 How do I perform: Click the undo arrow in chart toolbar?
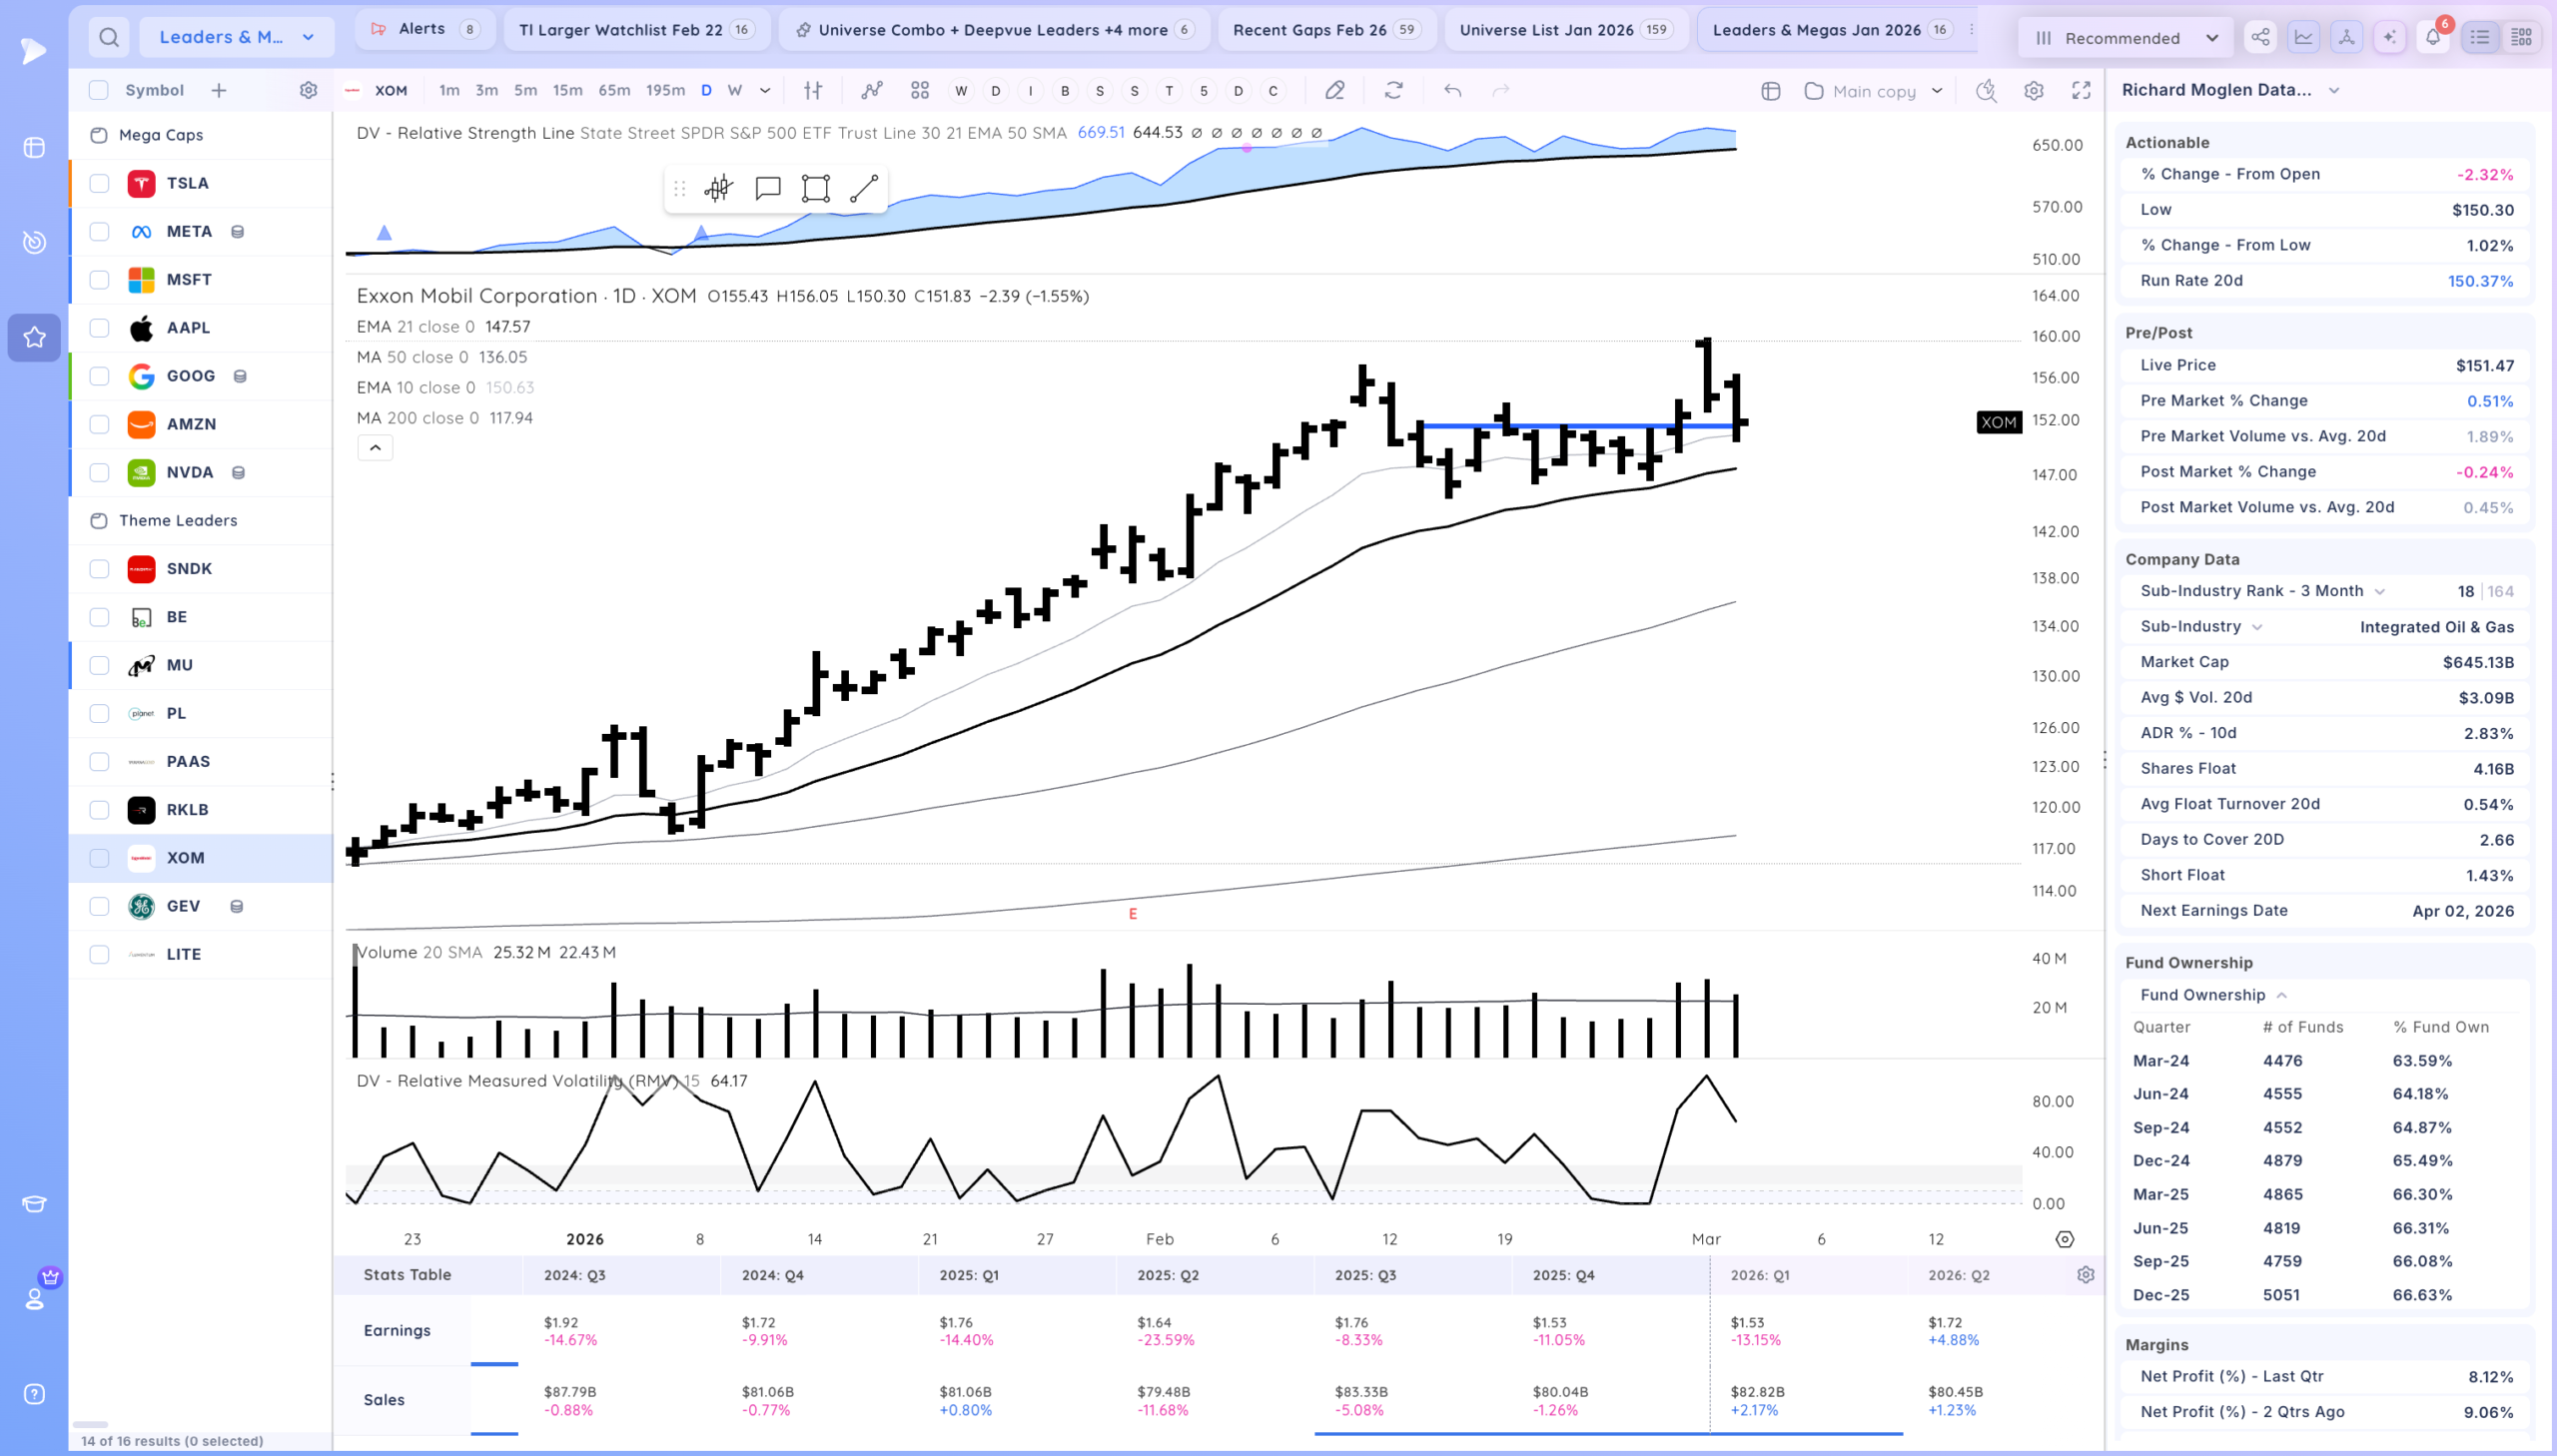(x=1452, y=90)
